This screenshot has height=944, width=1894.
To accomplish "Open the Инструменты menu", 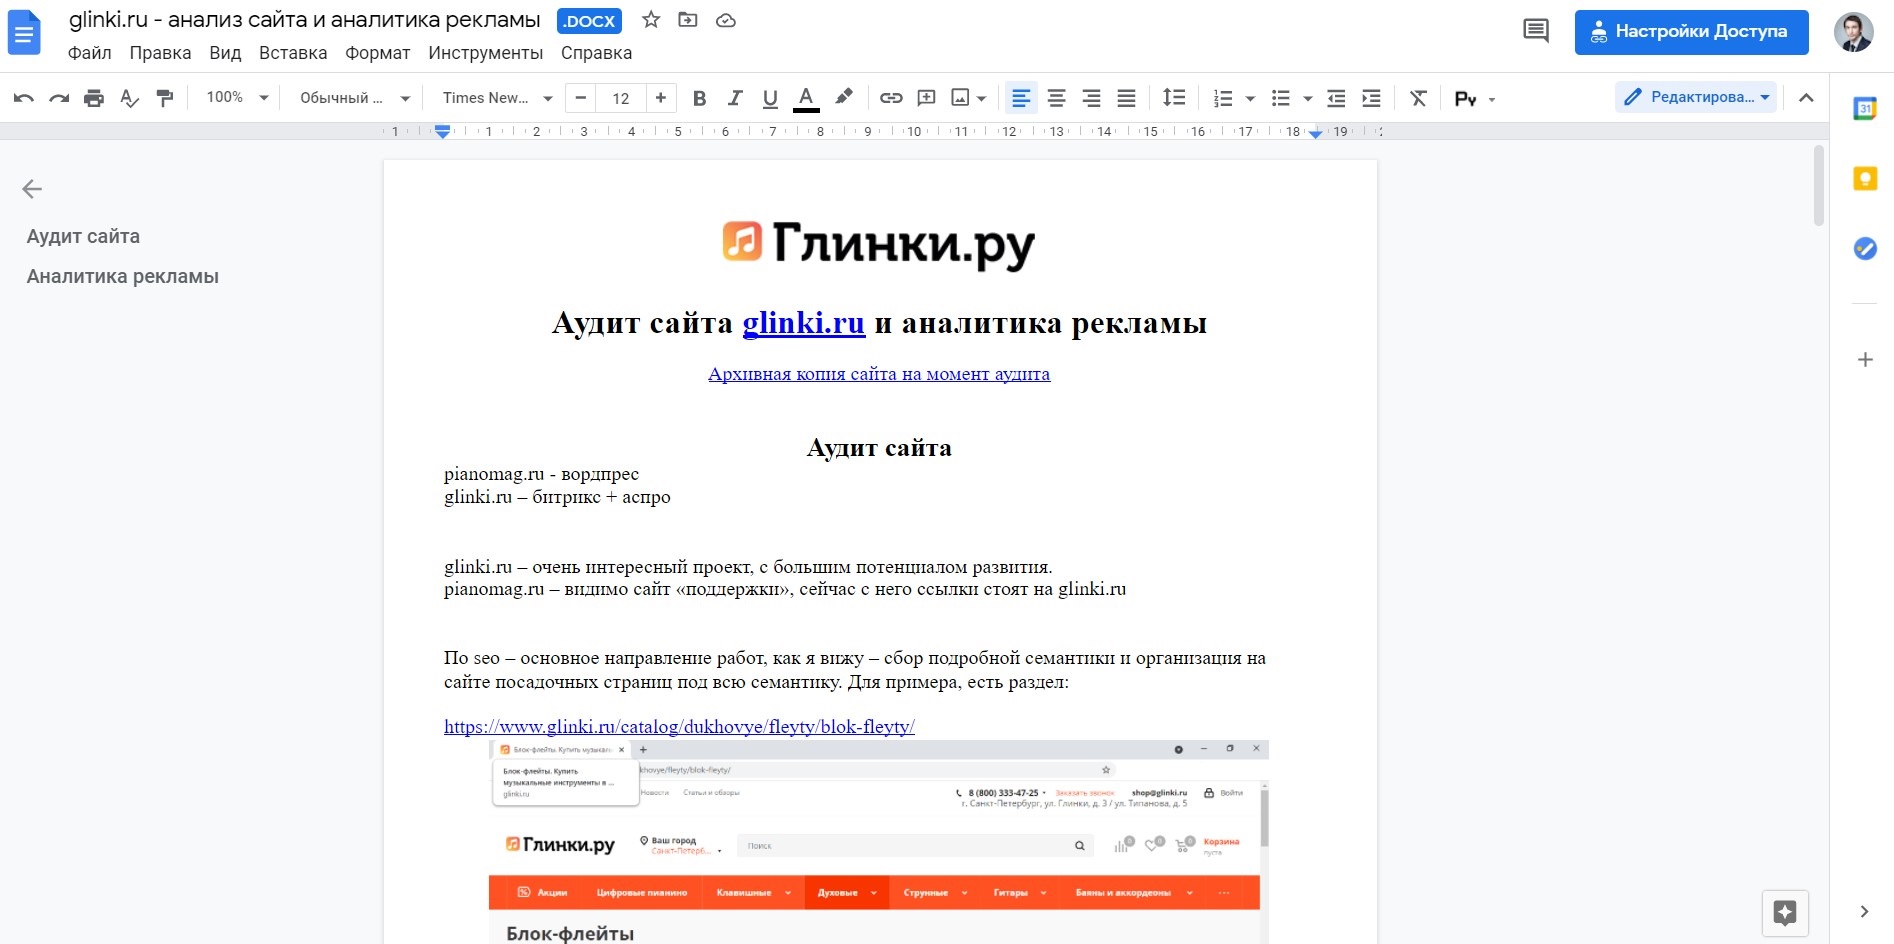I will point(487,53).
